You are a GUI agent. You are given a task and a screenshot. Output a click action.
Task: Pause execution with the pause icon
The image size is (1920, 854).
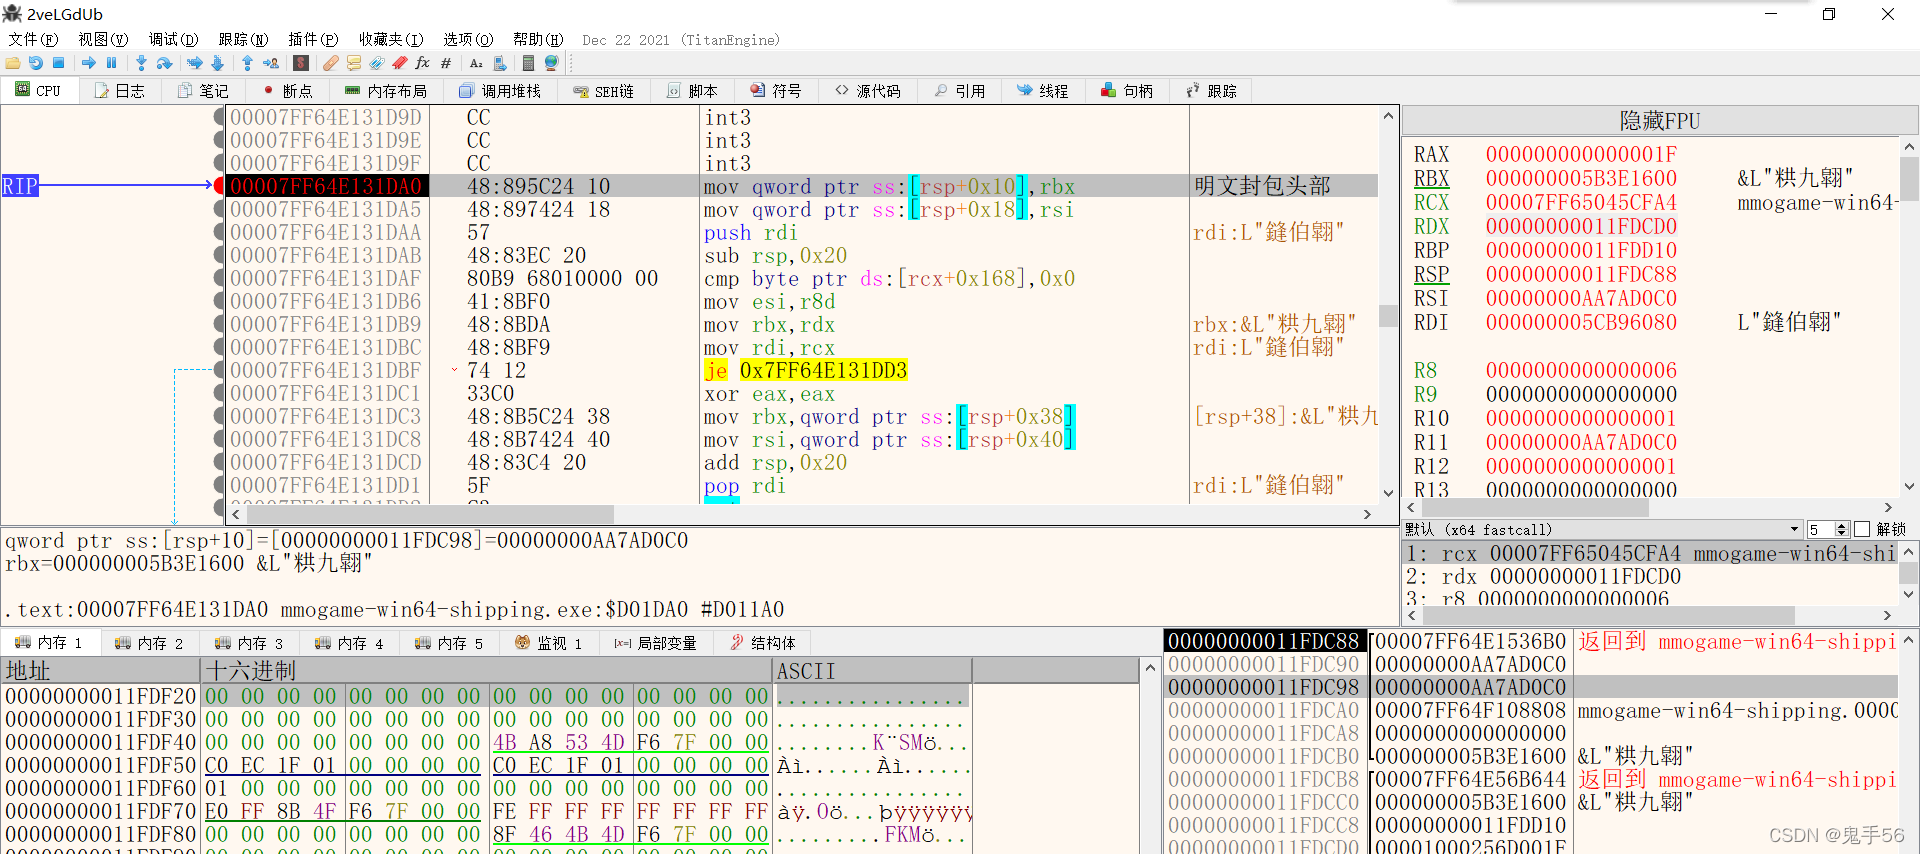[x=112, y=63]
